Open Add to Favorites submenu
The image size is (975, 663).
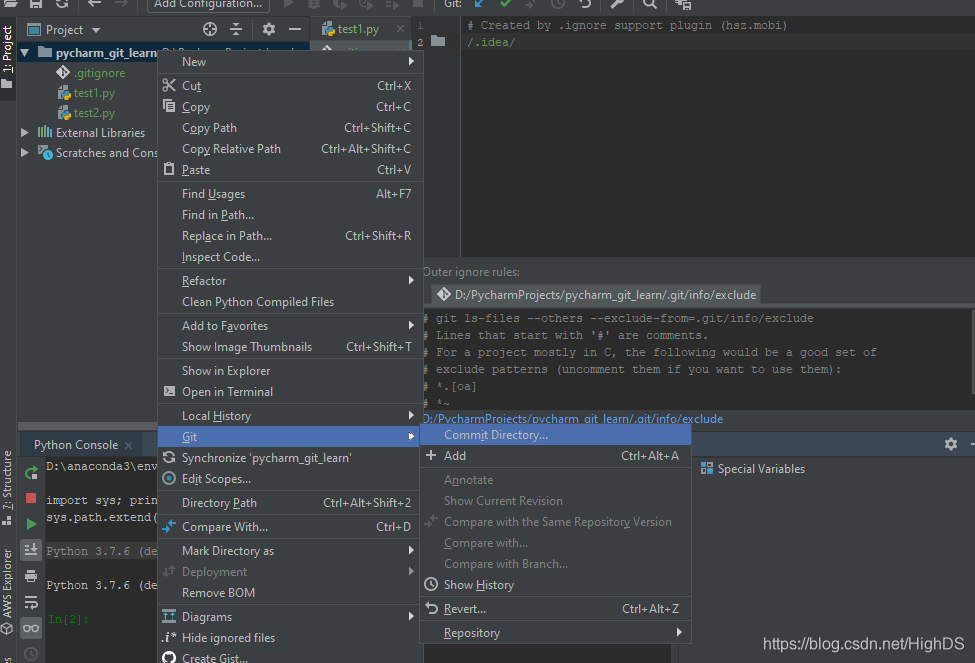point(290,326)
